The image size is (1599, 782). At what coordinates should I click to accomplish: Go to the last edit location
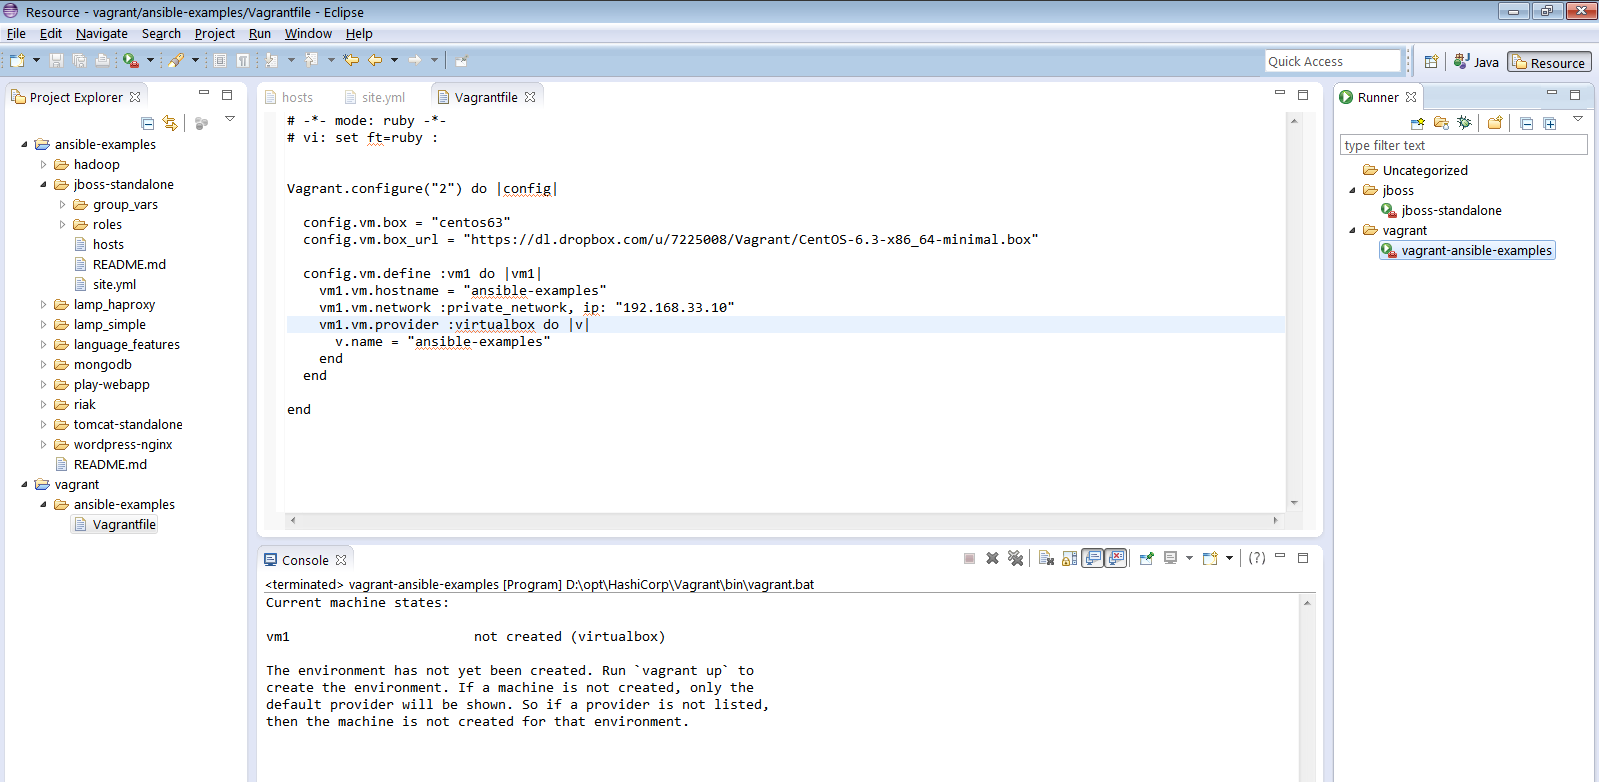click(351, 61)
